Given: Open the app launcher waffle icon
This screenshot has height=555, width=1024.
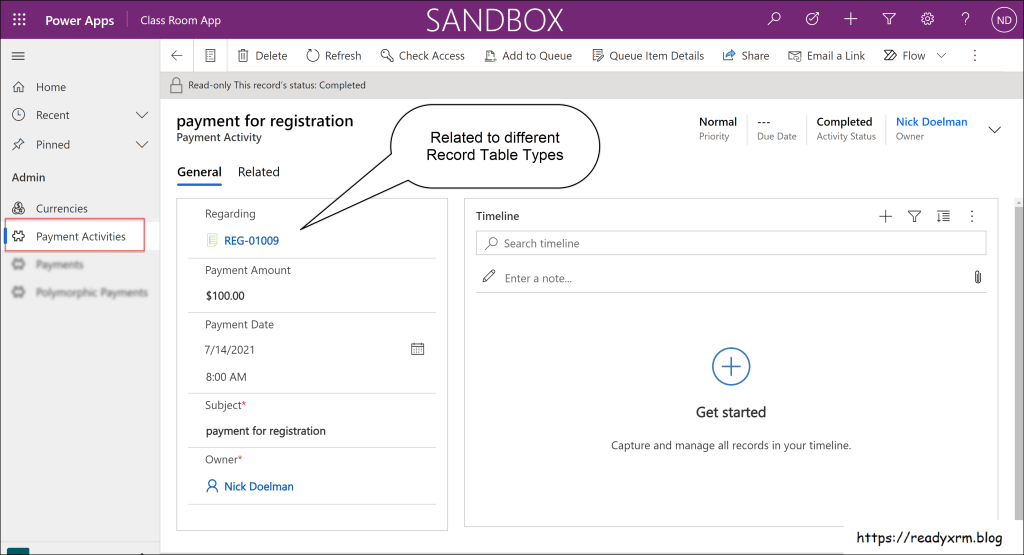Looking at the screenshot, I should point(19,20).
